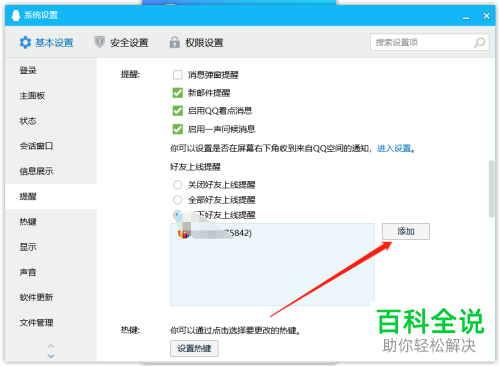
Task: Click the vertical scrollbar thumb
Action: click(x=491, y=189)
